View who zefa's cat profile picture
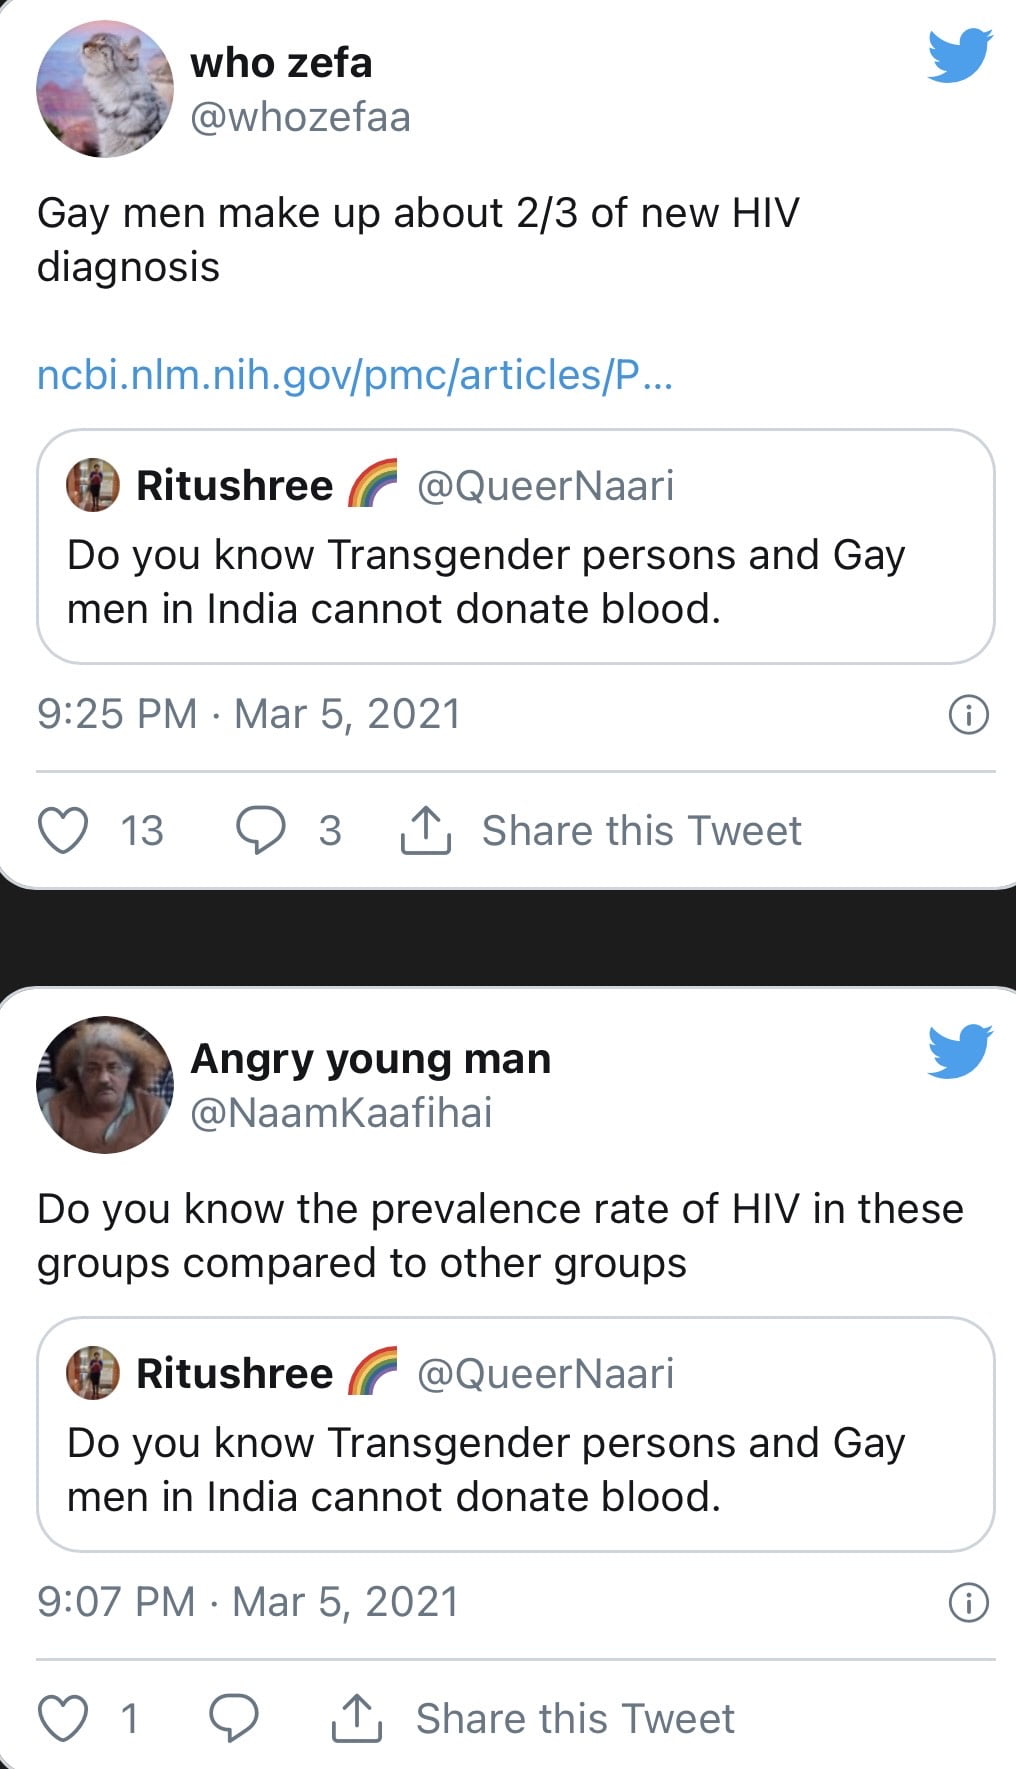The image size is (1016, 1769). (104, 89)
